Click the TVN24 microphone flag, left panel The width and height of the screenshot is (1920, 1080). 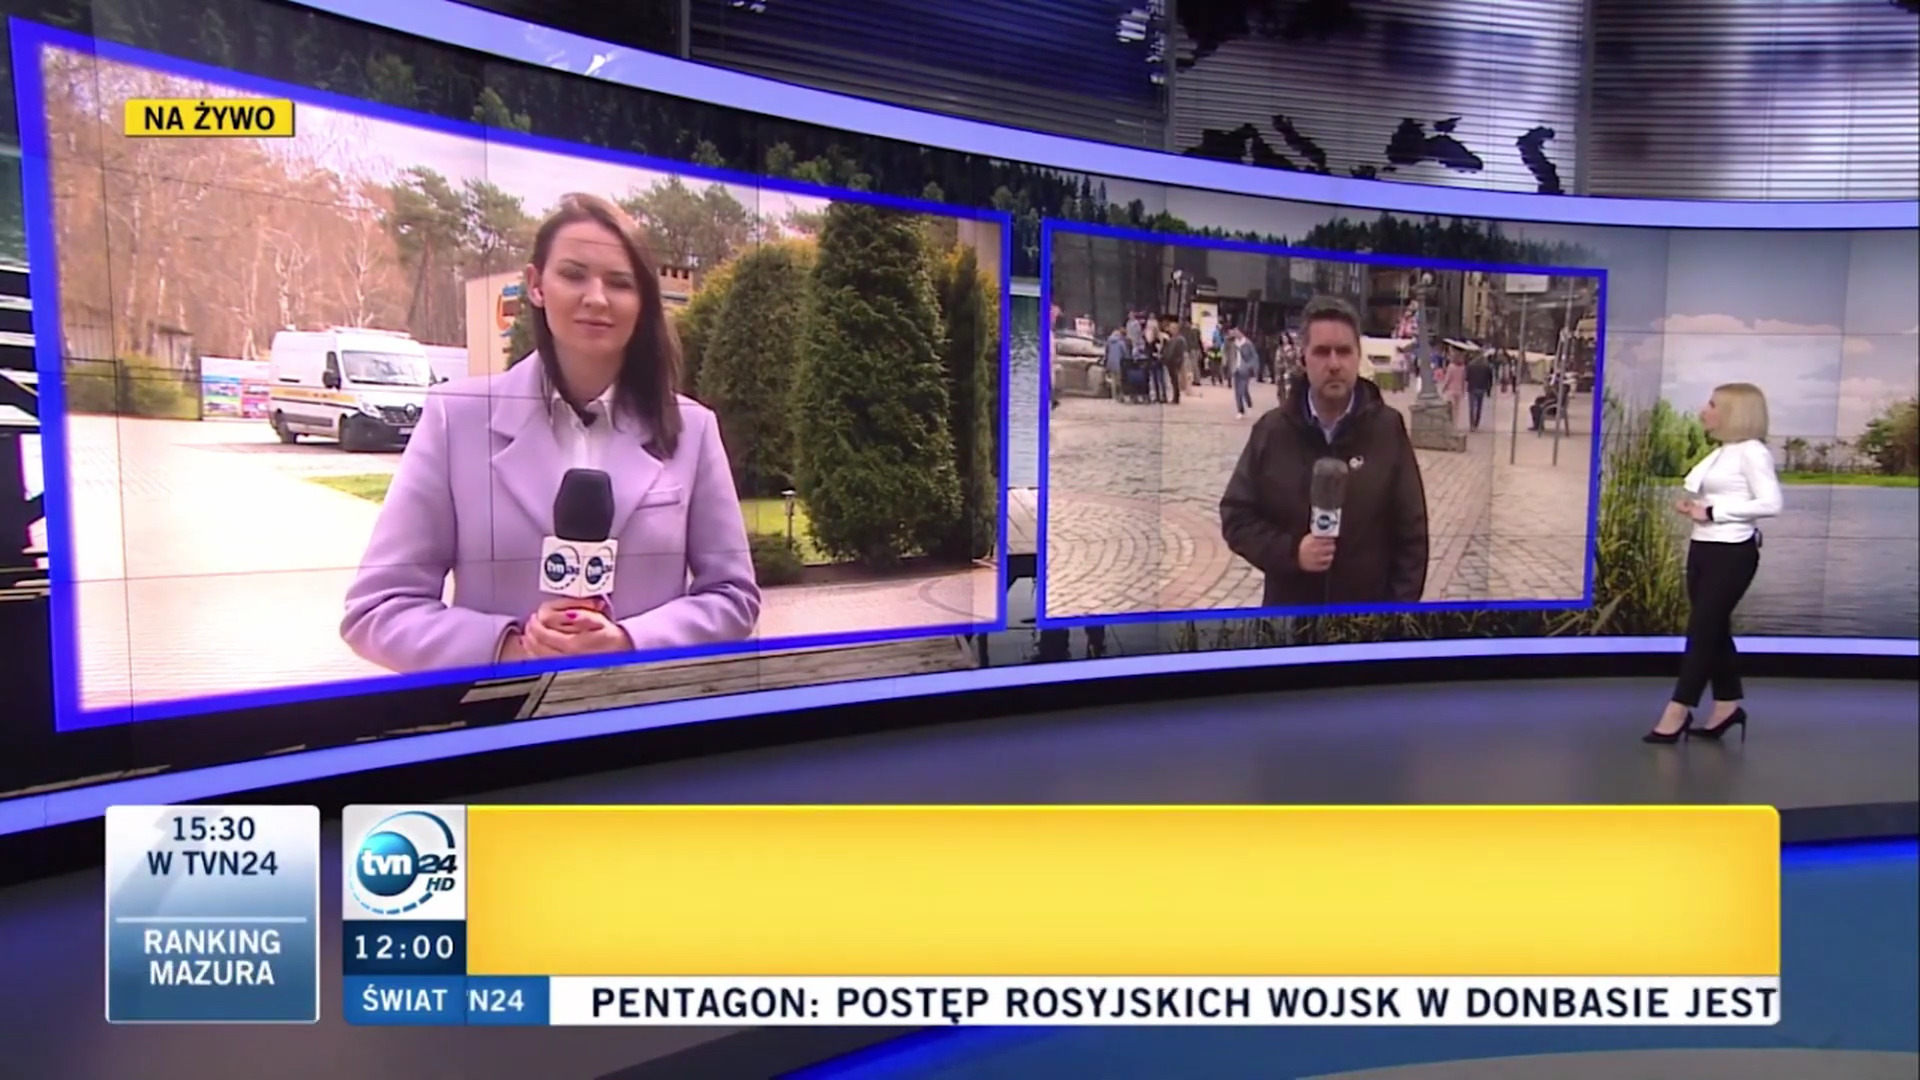[579, 568]
